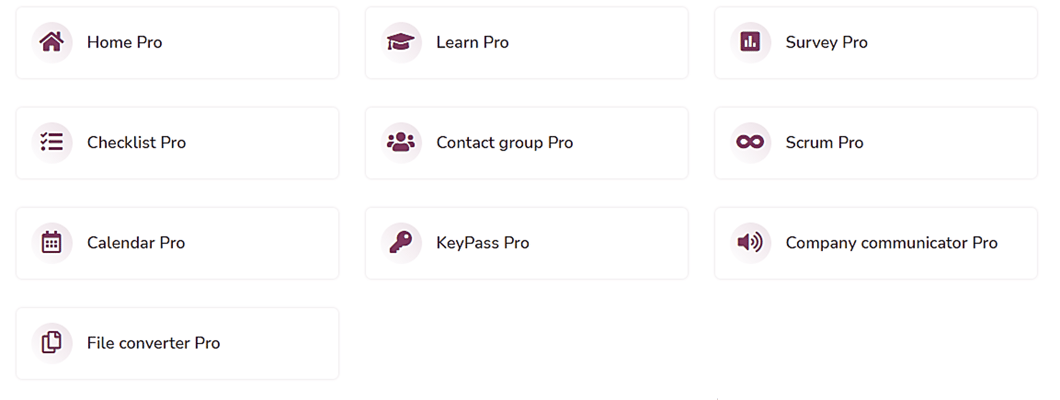The width and height of the screenshot is (1060, 400).
Task: Open the Home Pro label
Action: (x=124, y=43)
